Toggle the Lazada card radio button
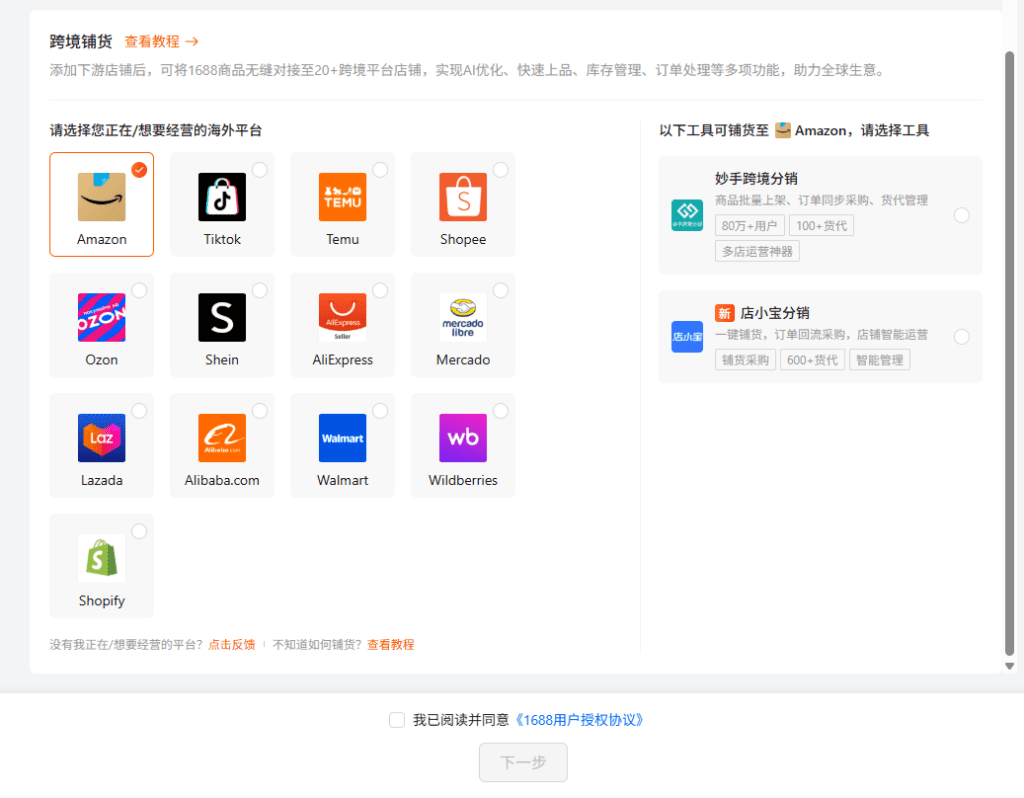The image size is (1024, 798). pyautogui.click(x=139, y=411)
